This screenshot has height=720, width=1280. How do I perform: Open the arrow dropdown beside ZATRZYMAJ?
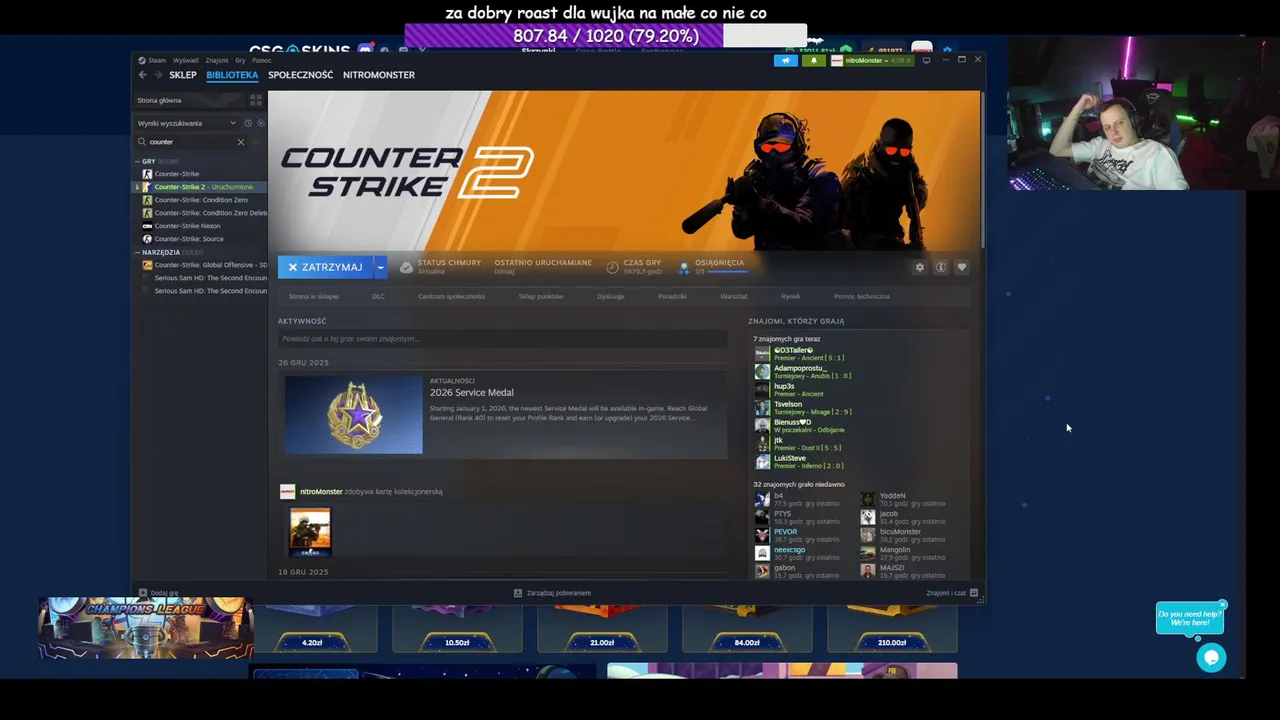point(380,267)
